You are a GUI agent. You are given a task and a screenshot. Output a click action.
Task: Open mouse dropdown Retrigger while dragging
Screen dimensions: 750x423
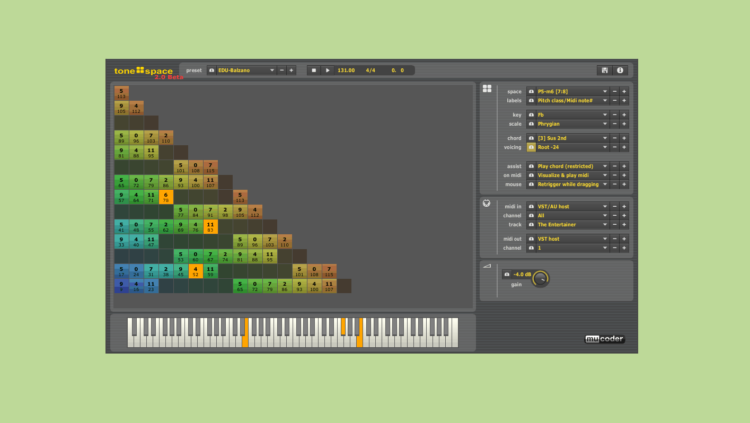pos(572,184)
